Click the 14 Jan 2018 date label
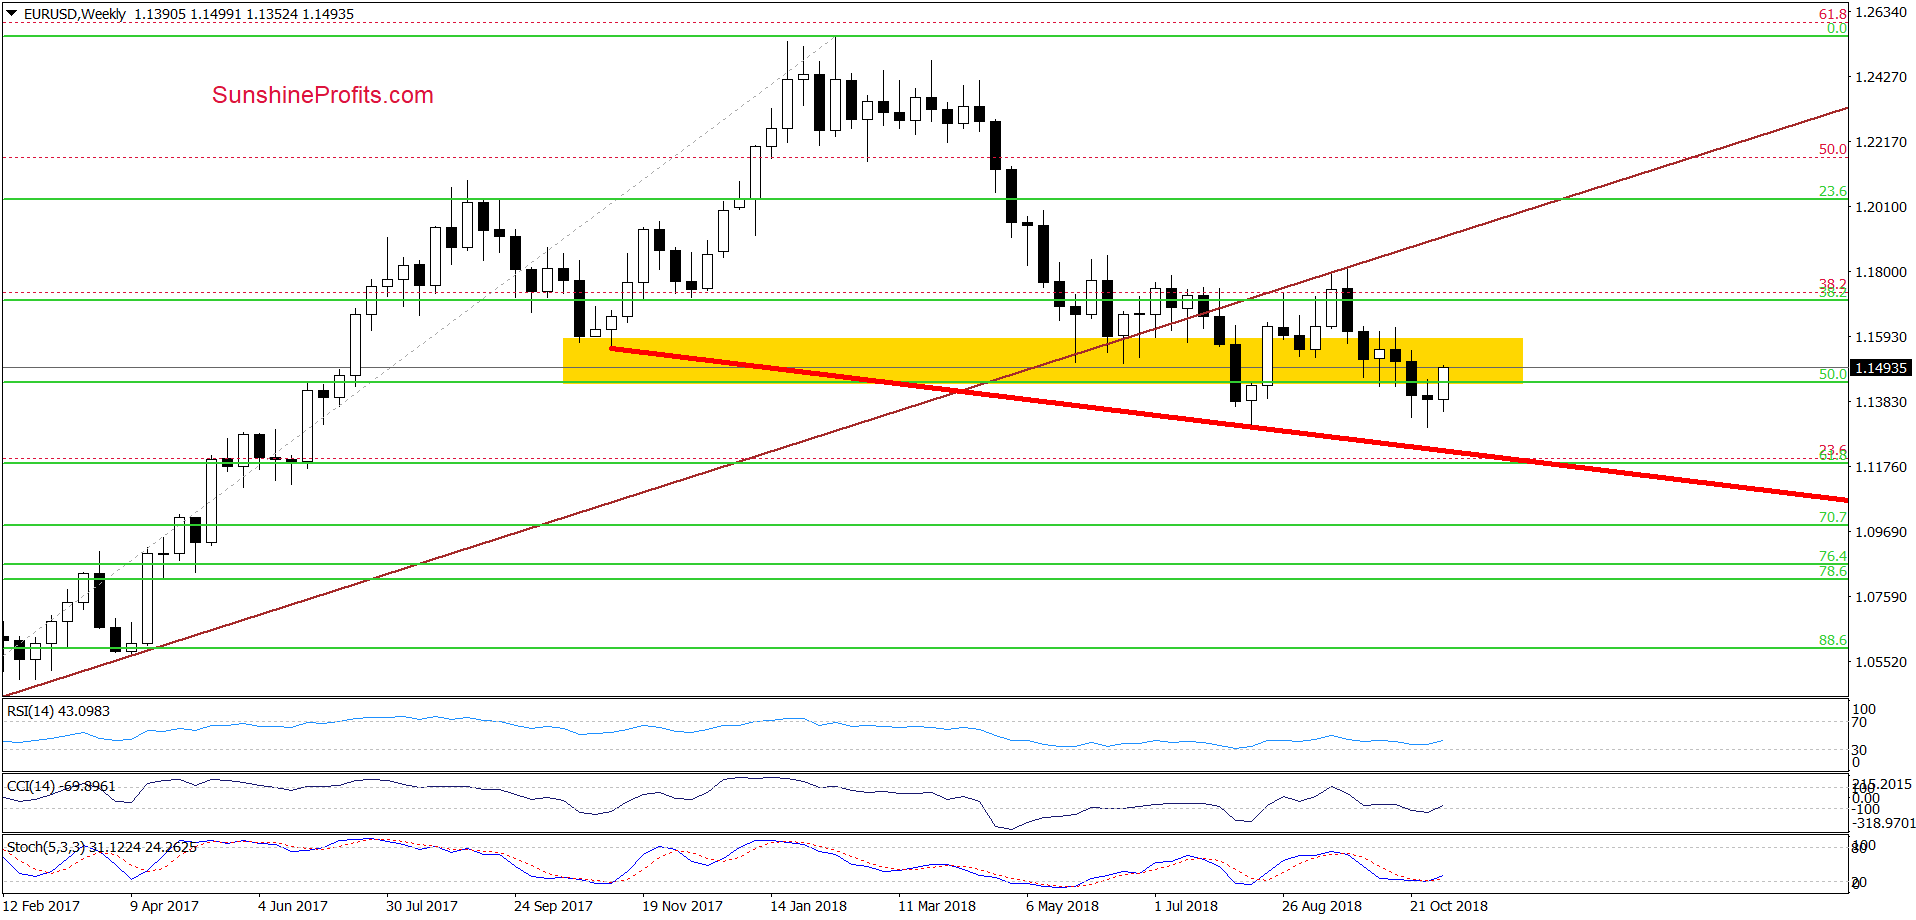Image resolution: width=1916 pixels, height=920 pixels. tap(808, 906)
